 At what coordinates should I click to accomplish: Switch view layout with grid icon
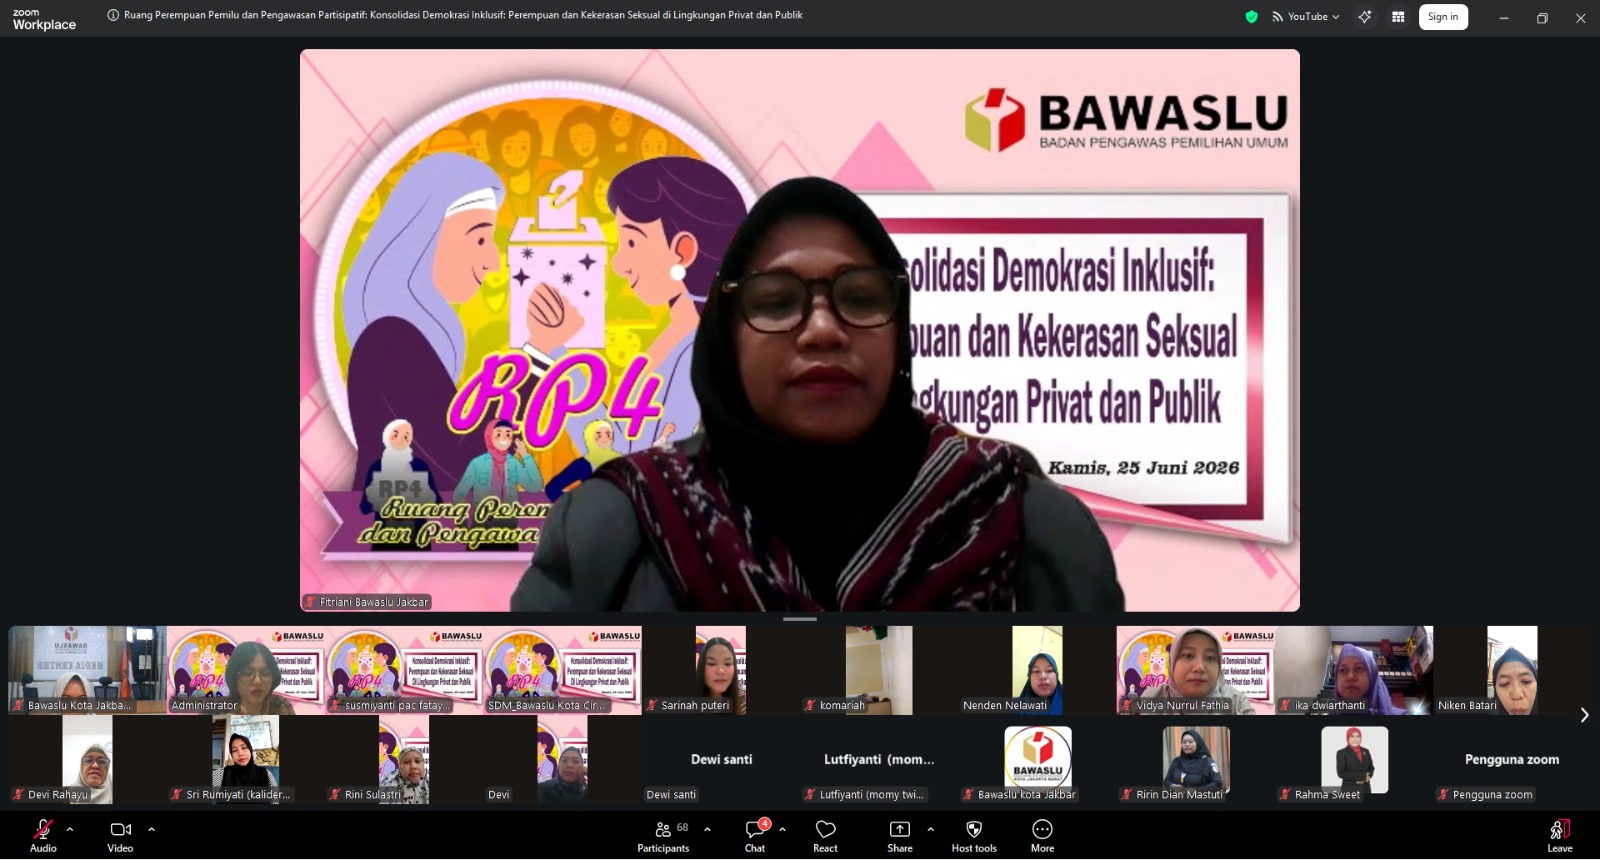(1398, 17)
